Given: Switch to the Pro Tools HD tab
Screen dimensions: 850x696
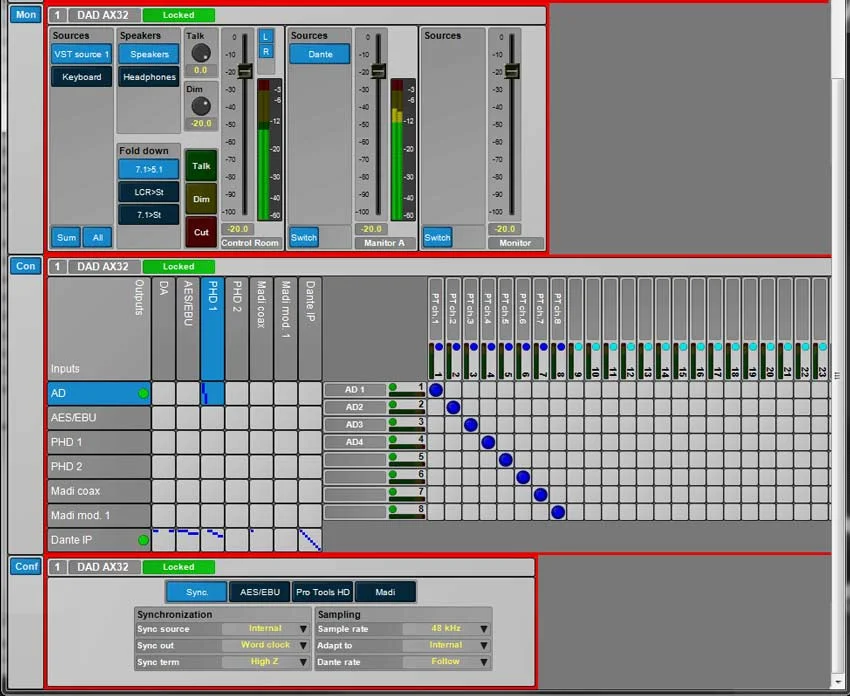Looking at the screenshot, I should click(x=323, y=592).
